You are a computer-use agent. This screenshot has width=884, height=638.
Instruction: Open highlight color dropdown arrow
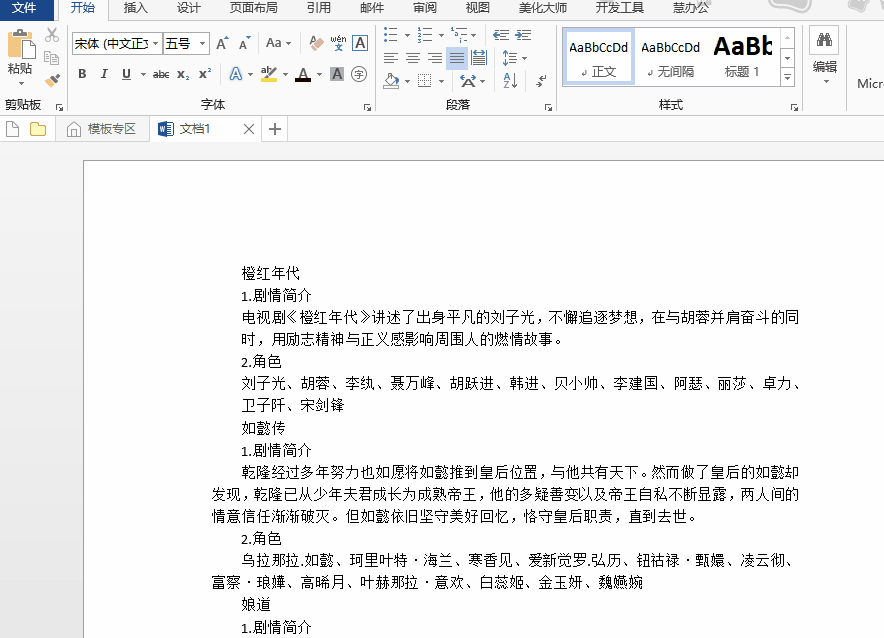tap(285, 74)
